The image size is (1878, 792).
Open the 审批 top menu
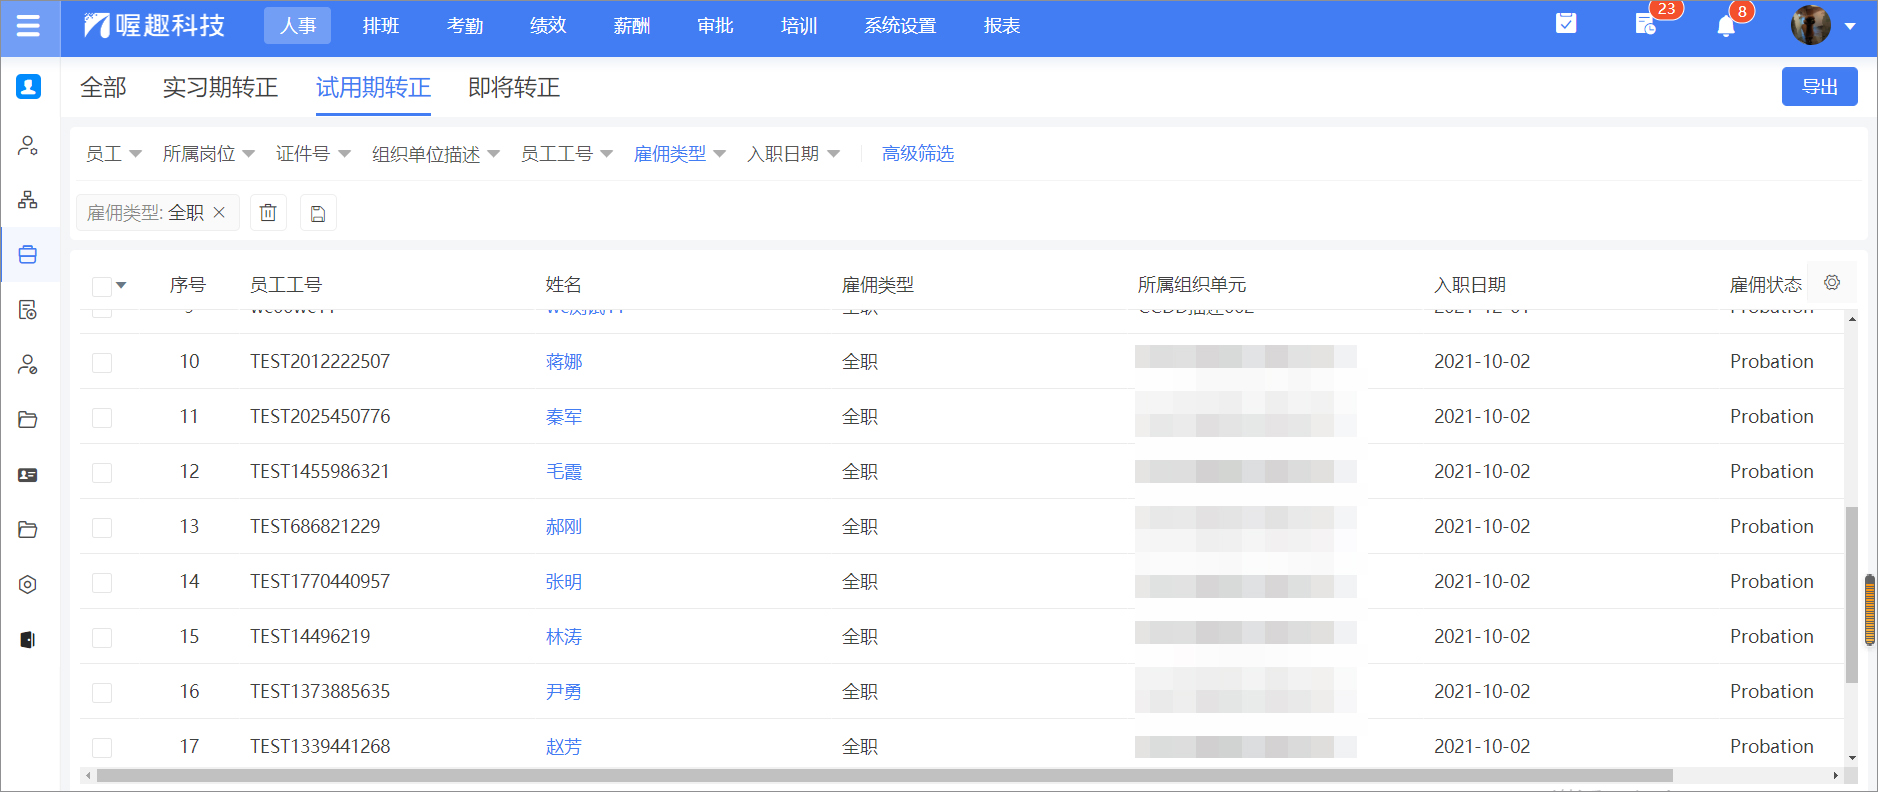[x=716, y=26]
